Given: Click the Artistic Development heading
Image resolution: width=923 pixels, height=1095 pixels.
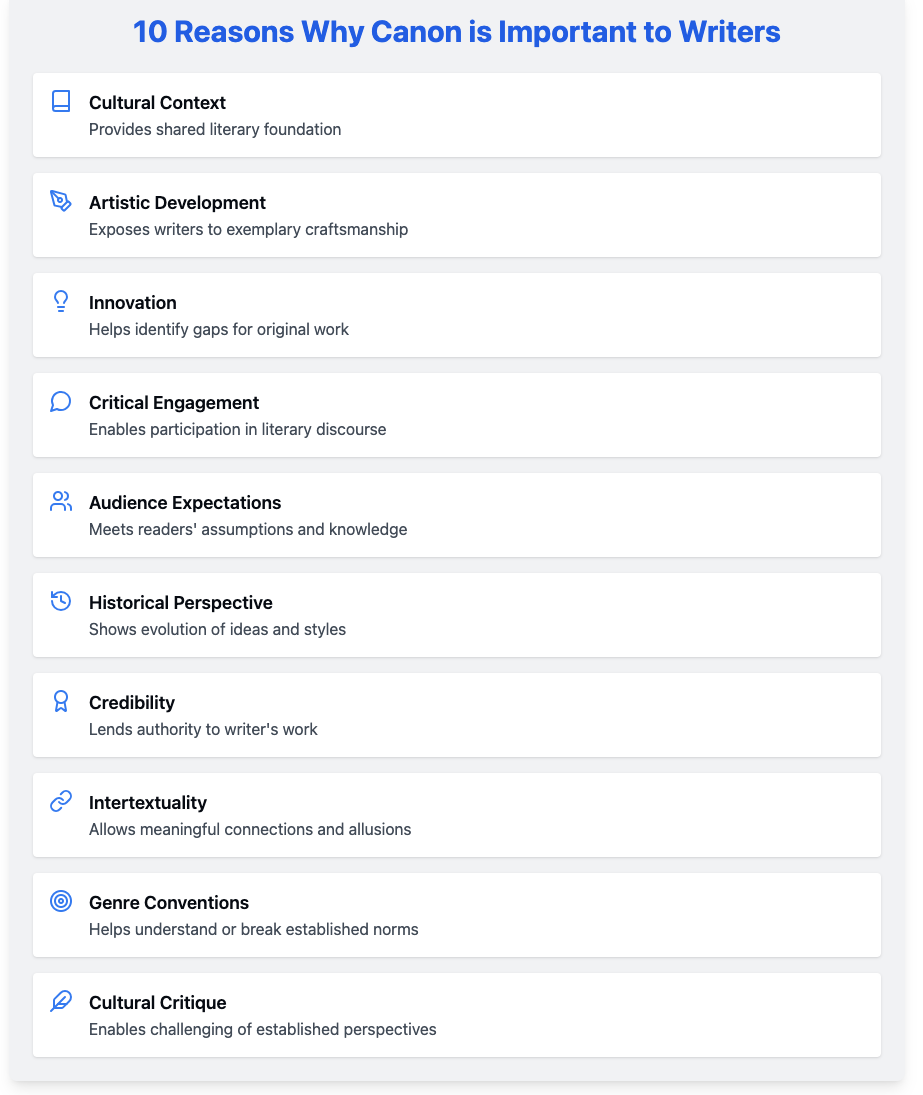Looking at the screenshot, I should tap(177, 203).
